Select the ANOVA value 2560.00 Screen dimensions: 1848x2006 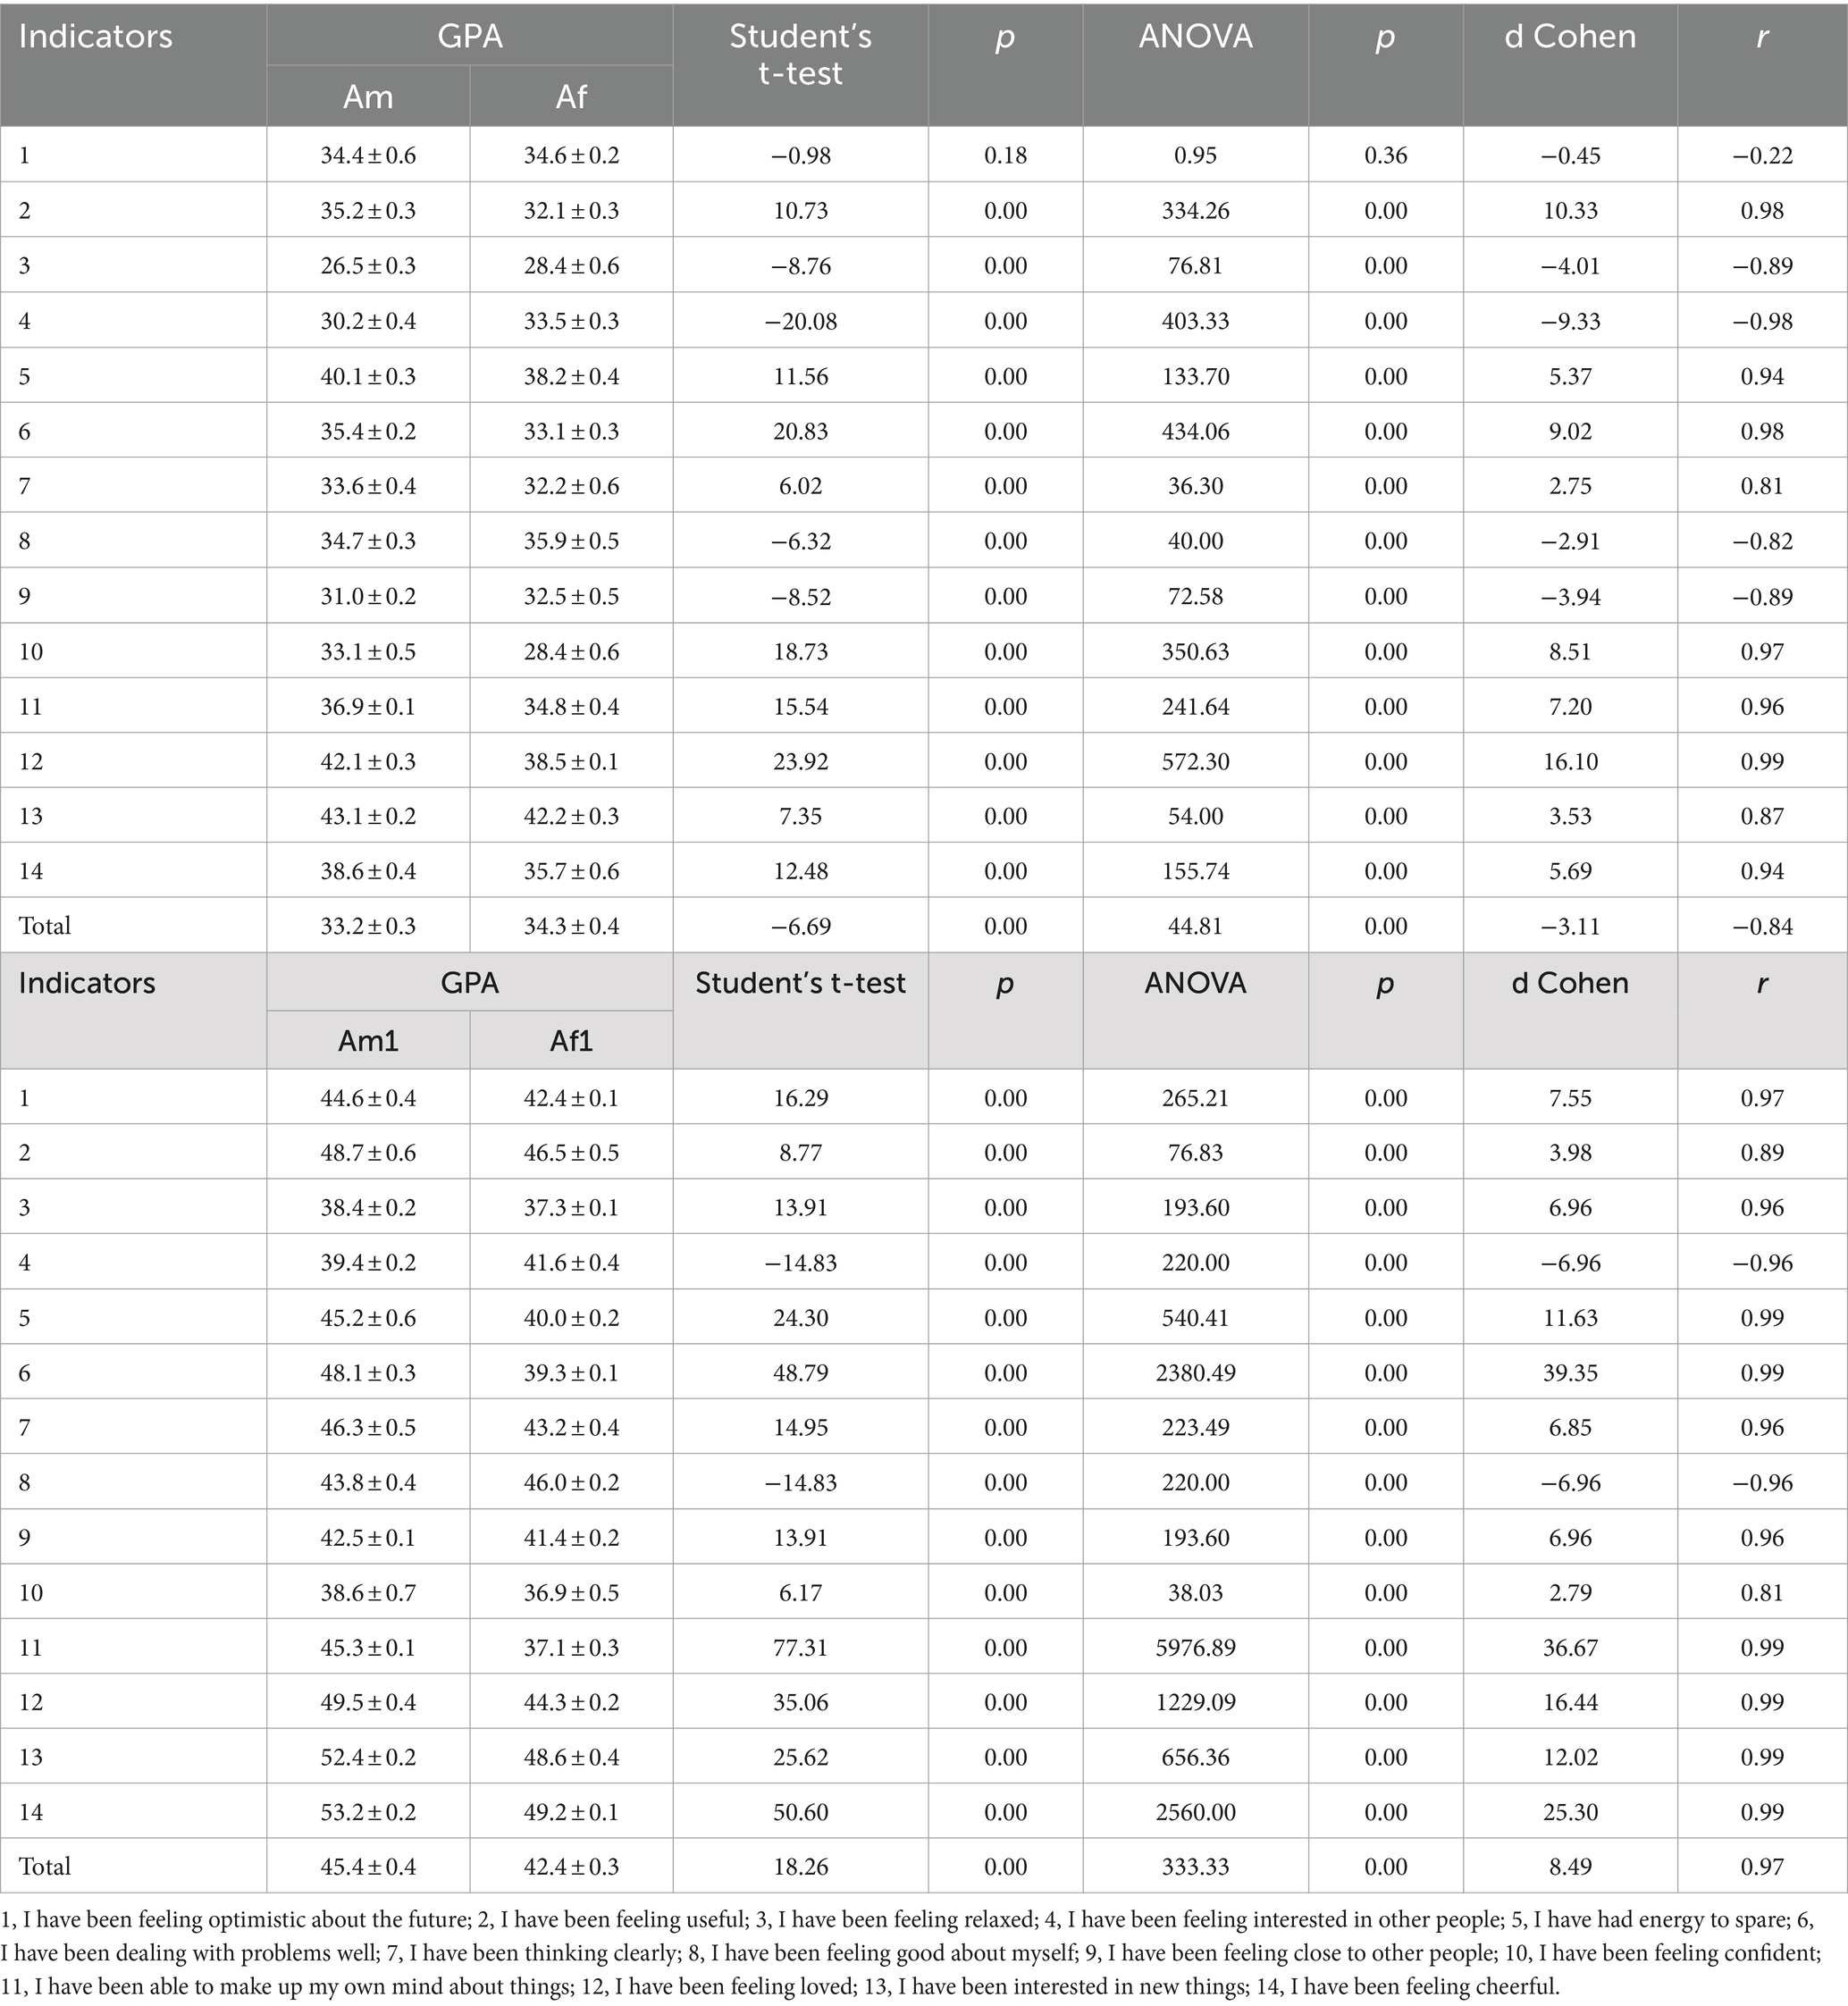click(x=1195, y=1812)
